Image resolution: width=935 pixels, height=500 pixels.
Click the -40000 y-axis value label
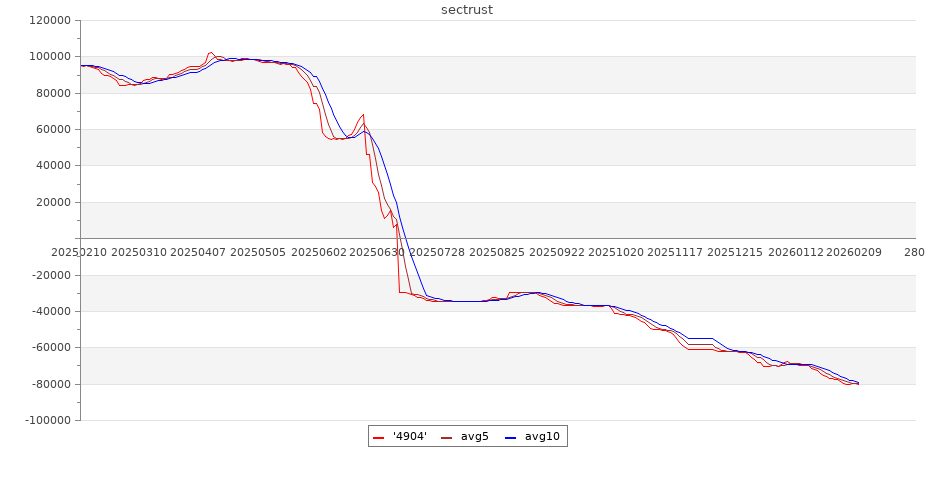point(51,311)
